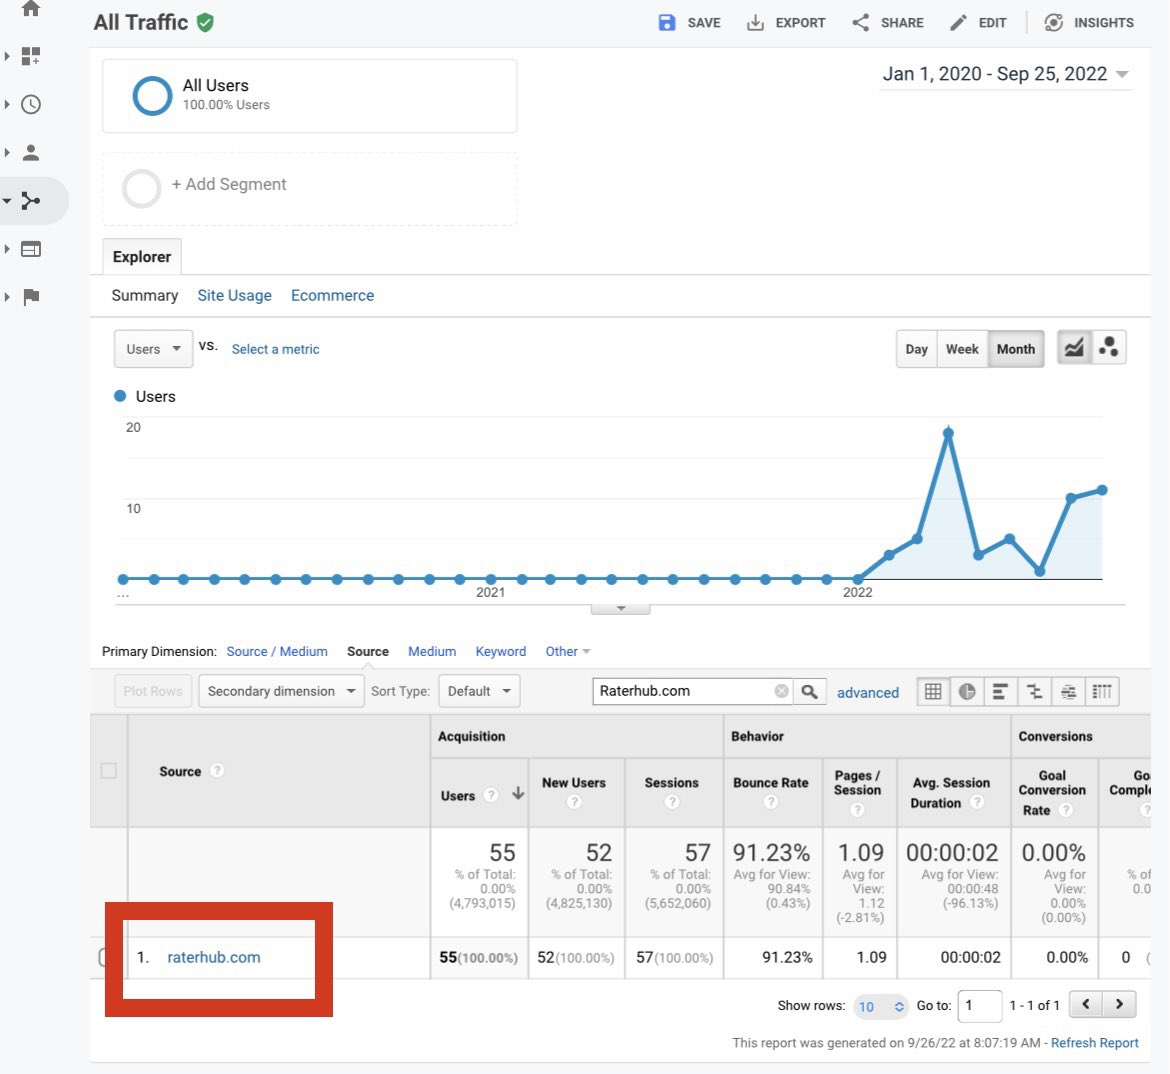Open Conversions flag icon in sidebar
Image resolution: width=1170 pixels, height=1074 pixels.
click(x=31, y=297)
